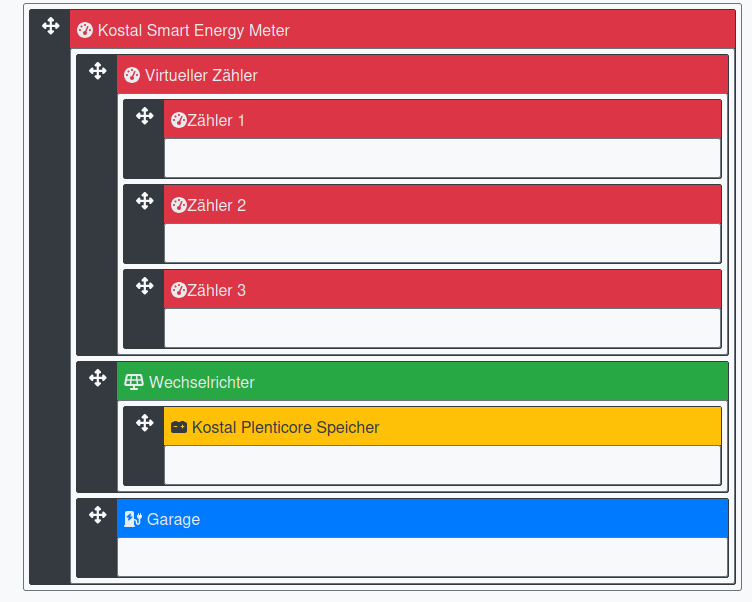
Task: Click the empty drop area under Zähler 3
Action: pyautogui.click(x=443, y=328)
